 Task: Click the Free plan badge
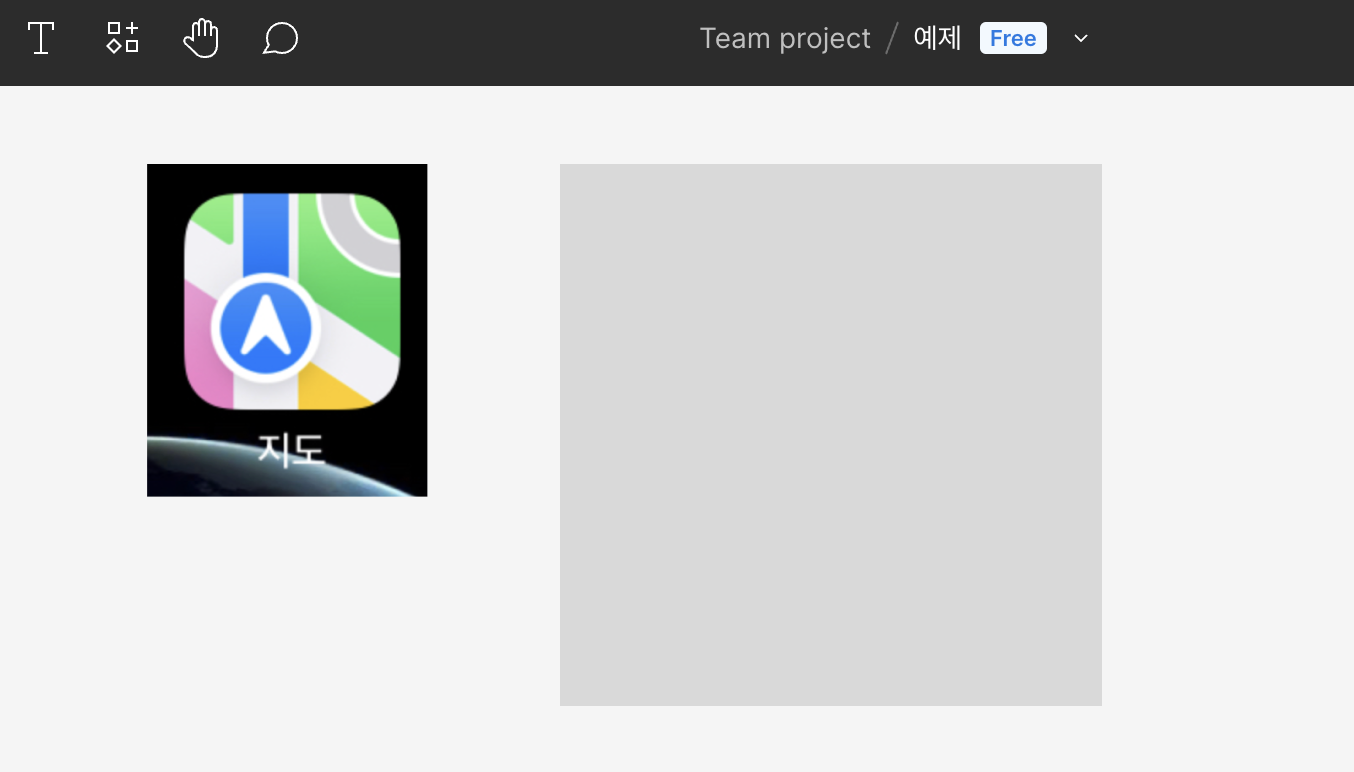pyautogui.click(x=1013, y=38)
